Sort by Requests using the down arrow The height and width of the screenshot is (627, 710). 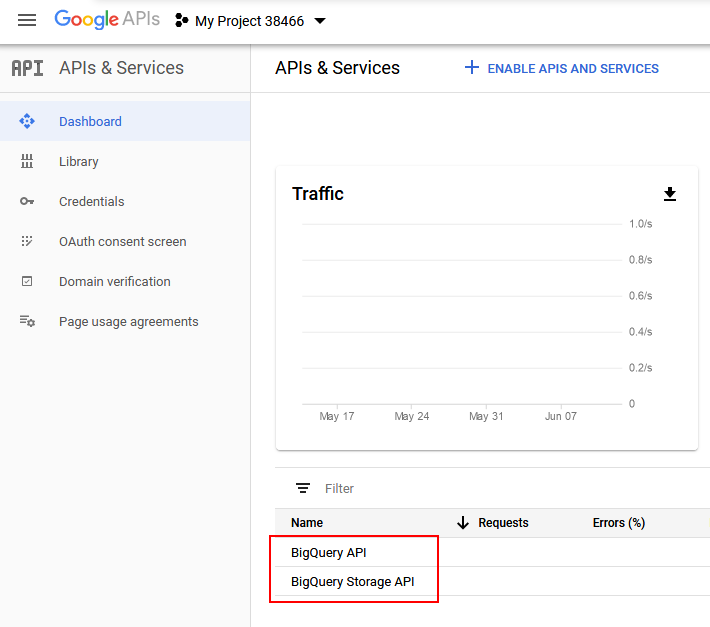click(x=463, y=522)
